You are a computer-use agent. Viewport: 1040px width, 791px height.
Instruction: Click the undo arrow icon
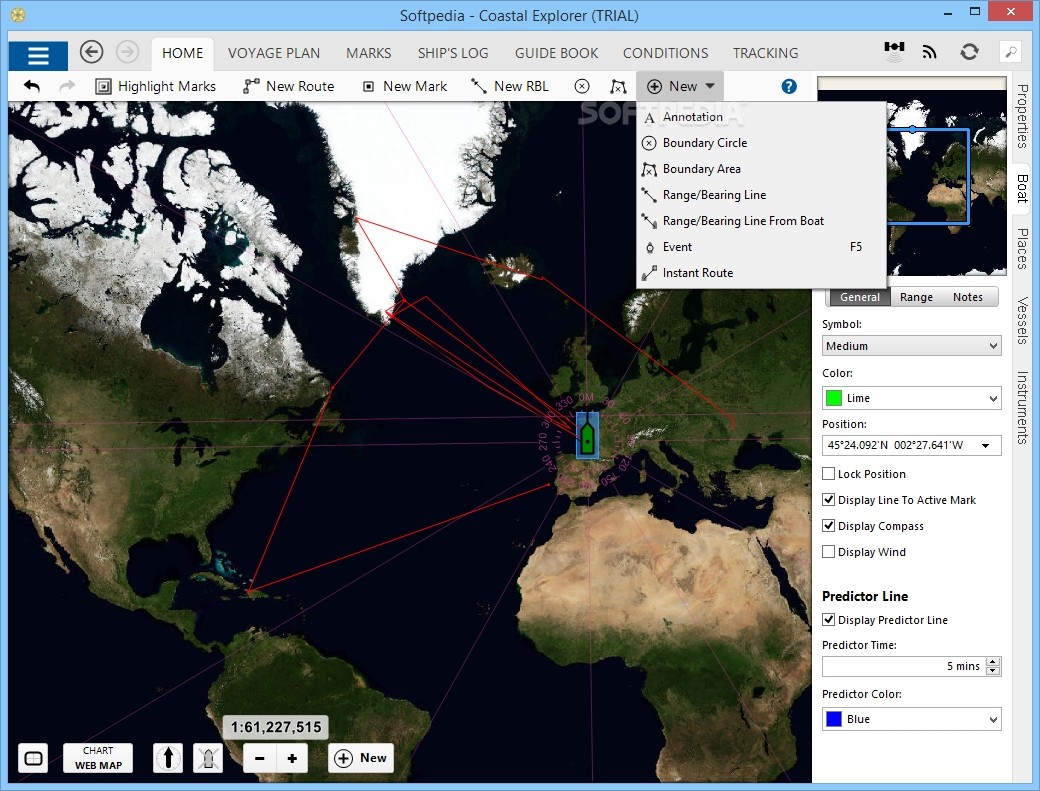(x=31, y=86)
